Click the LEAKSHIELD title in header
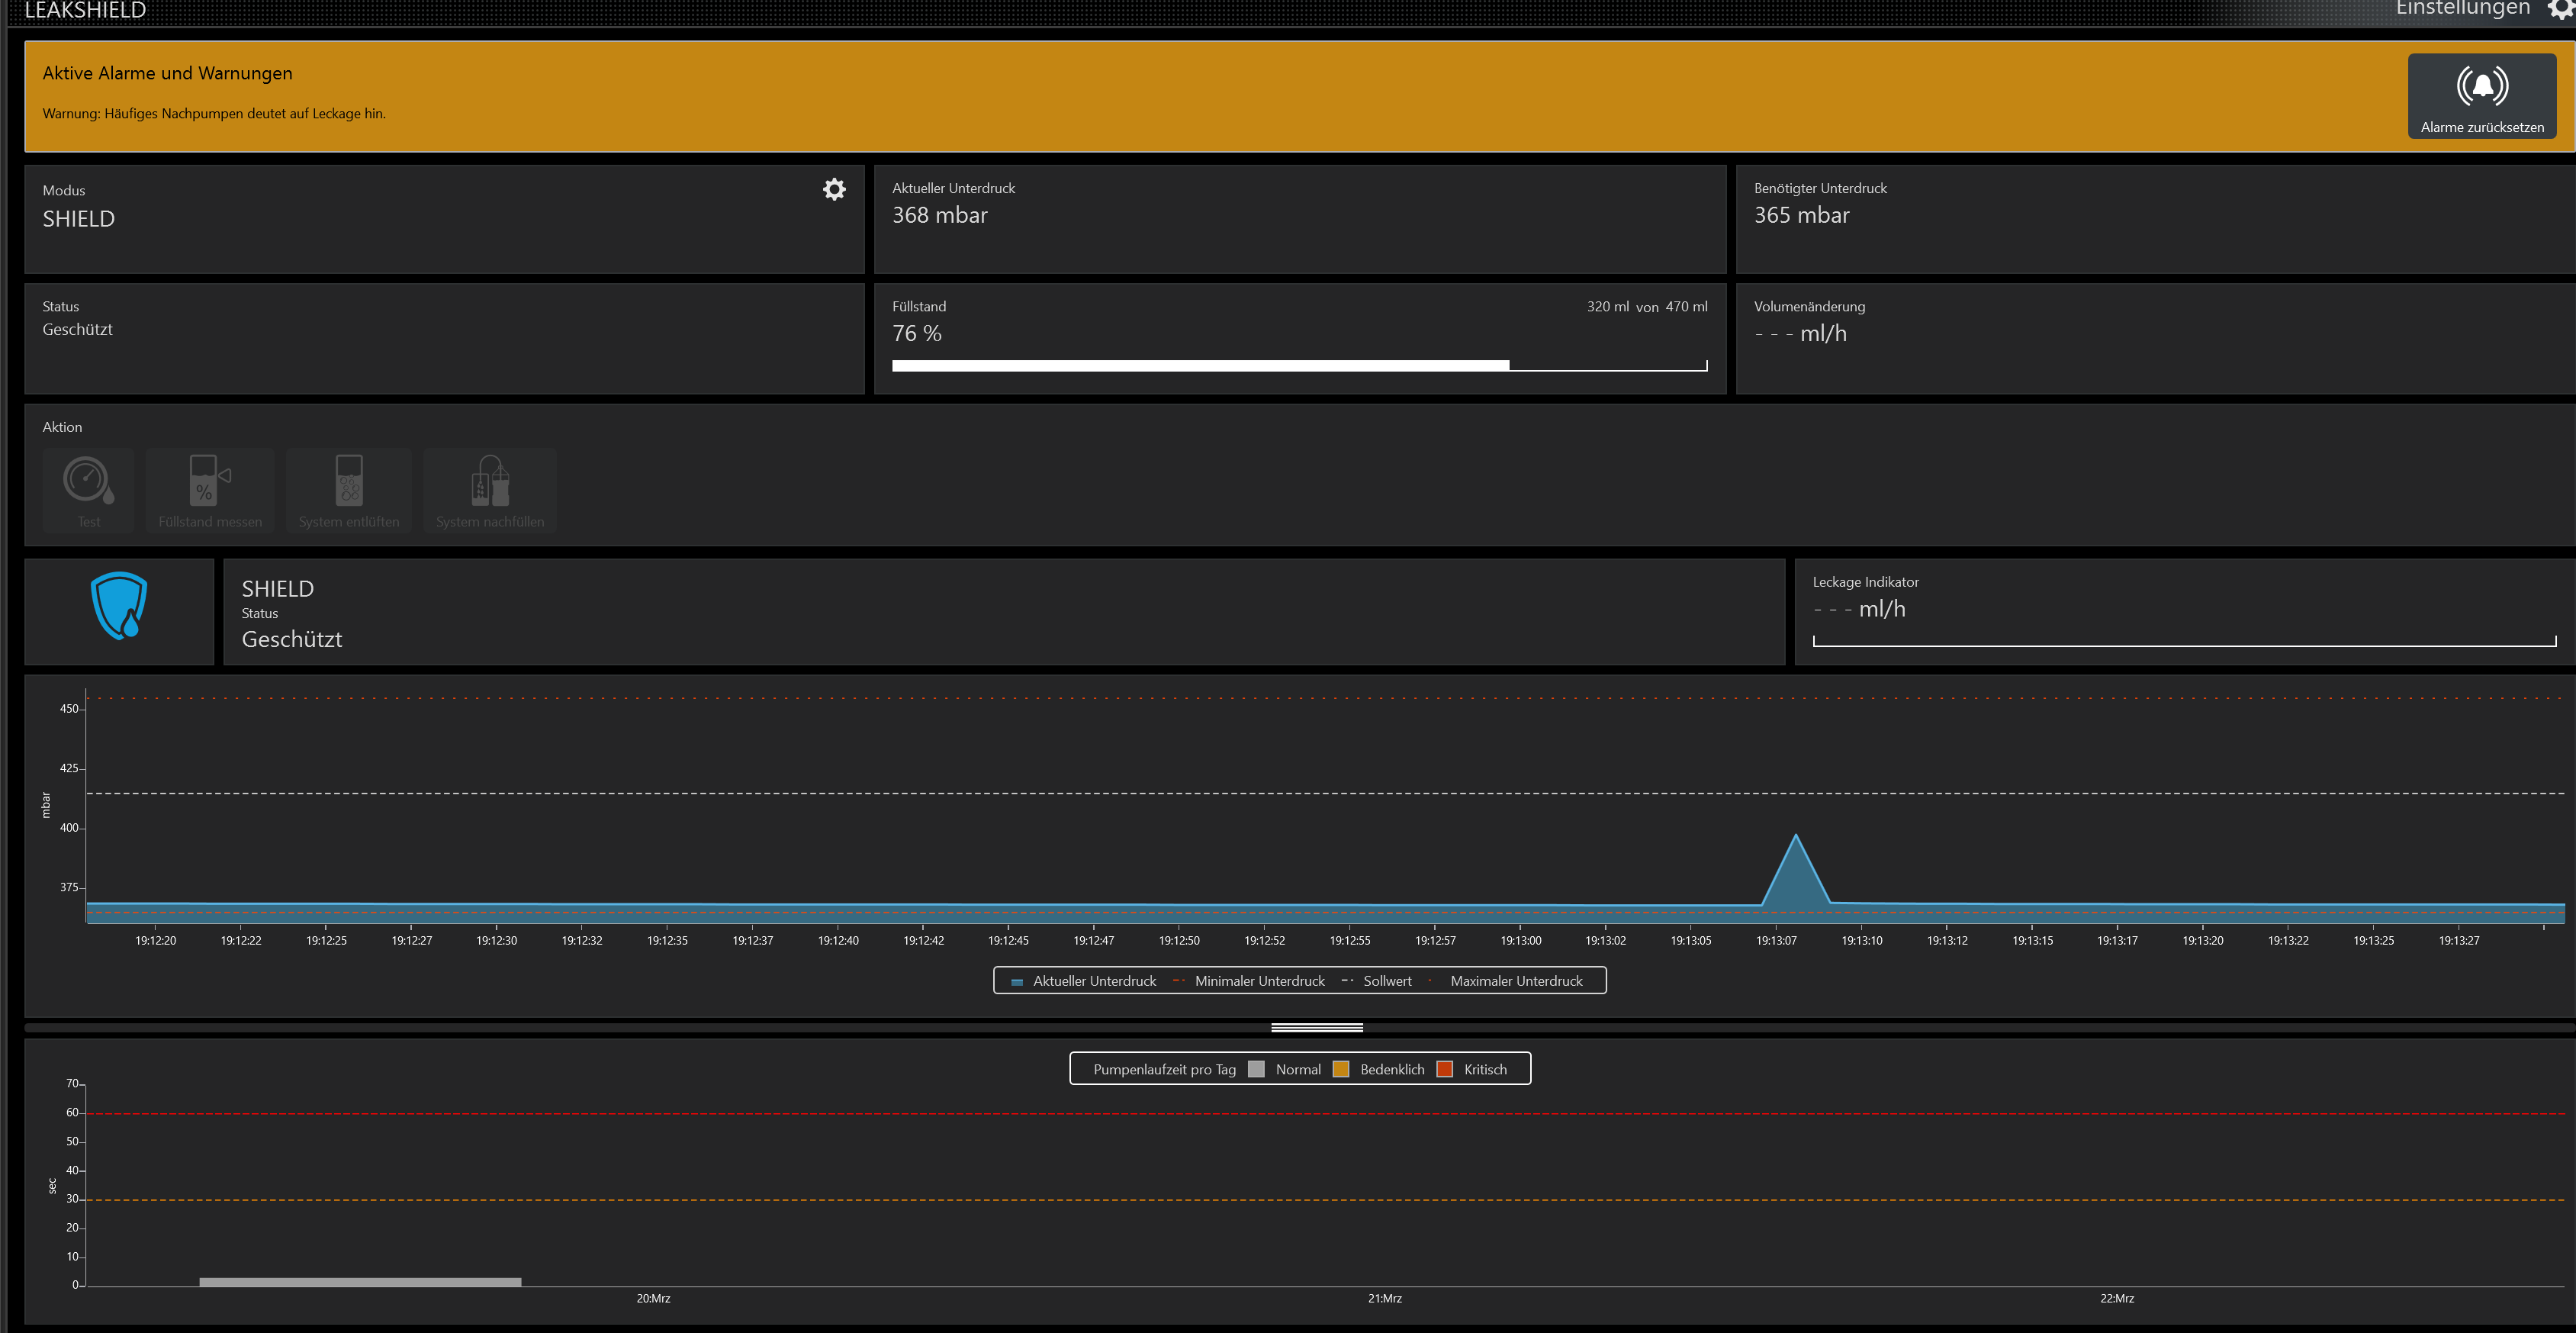The width and height of the screenshot is (2576, 1333). click(x=85, y=11)
